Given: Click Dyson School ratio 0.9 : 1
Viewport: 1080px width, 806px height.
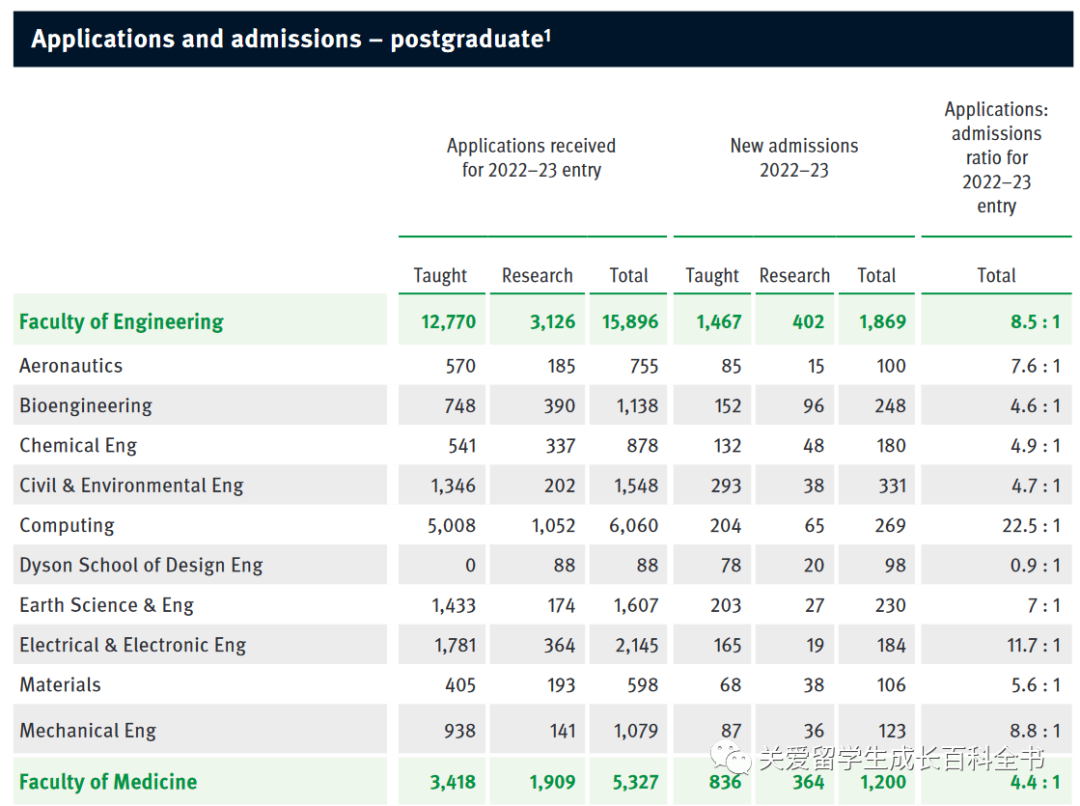Looking at the screenshot, I should pyautogui.click(x=1035, y=566).
